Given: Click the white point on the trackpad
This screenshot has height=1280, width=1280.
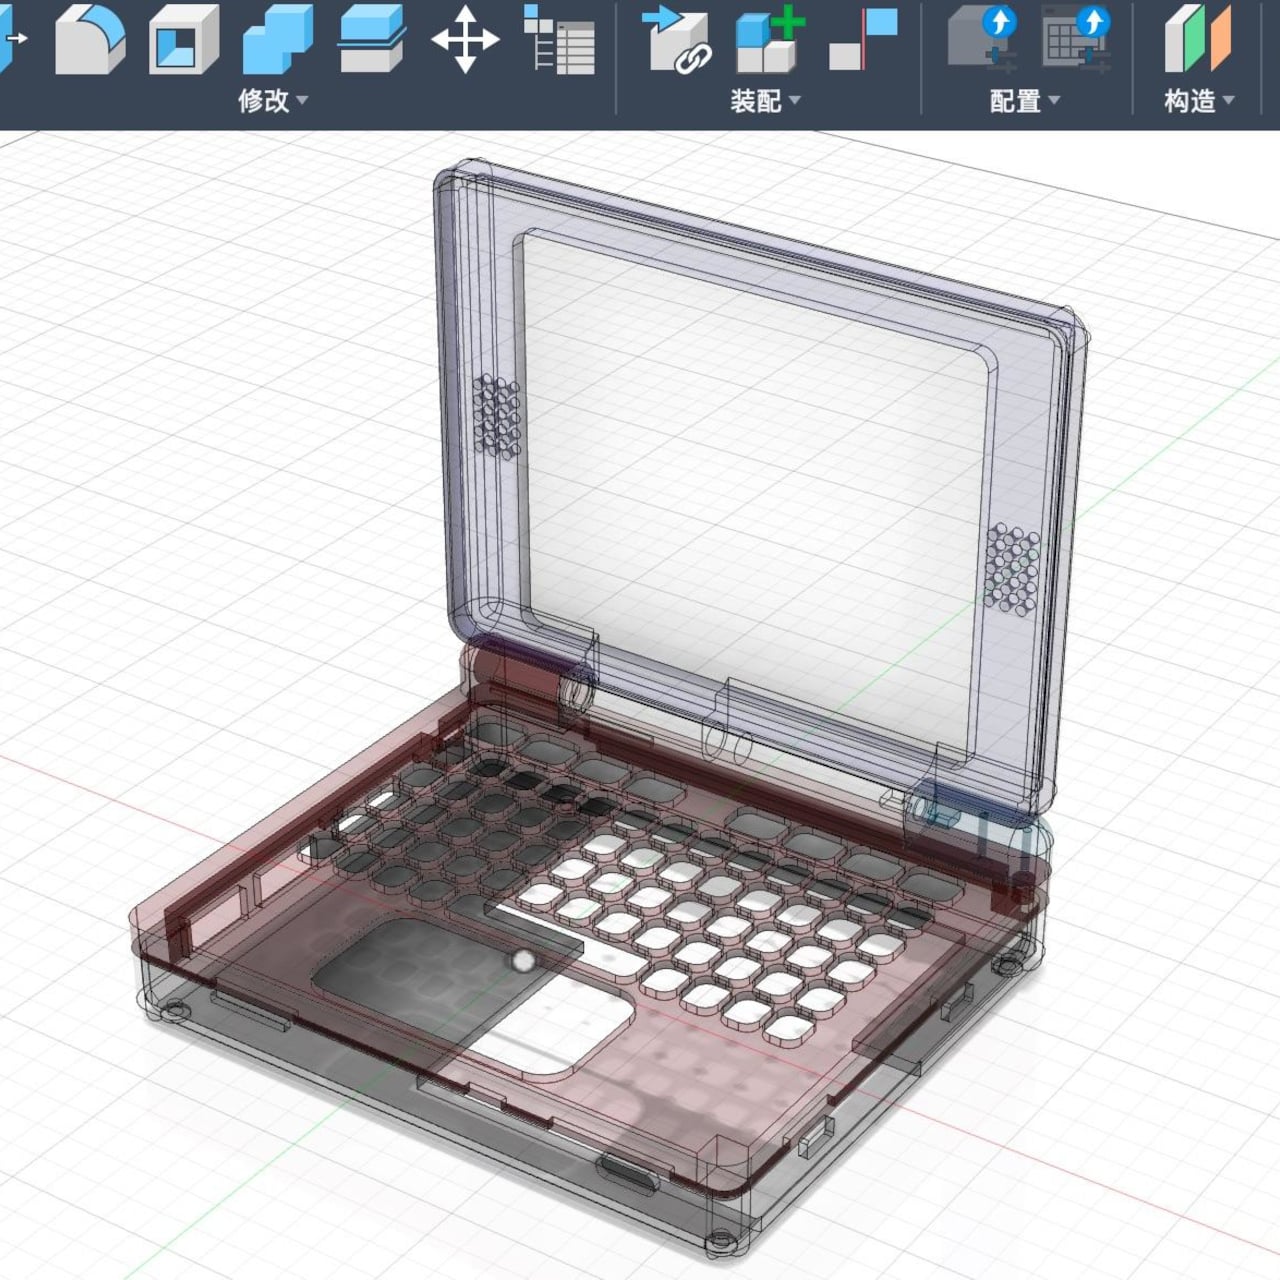Looking at the screenshot, I should tap(523, 961).
